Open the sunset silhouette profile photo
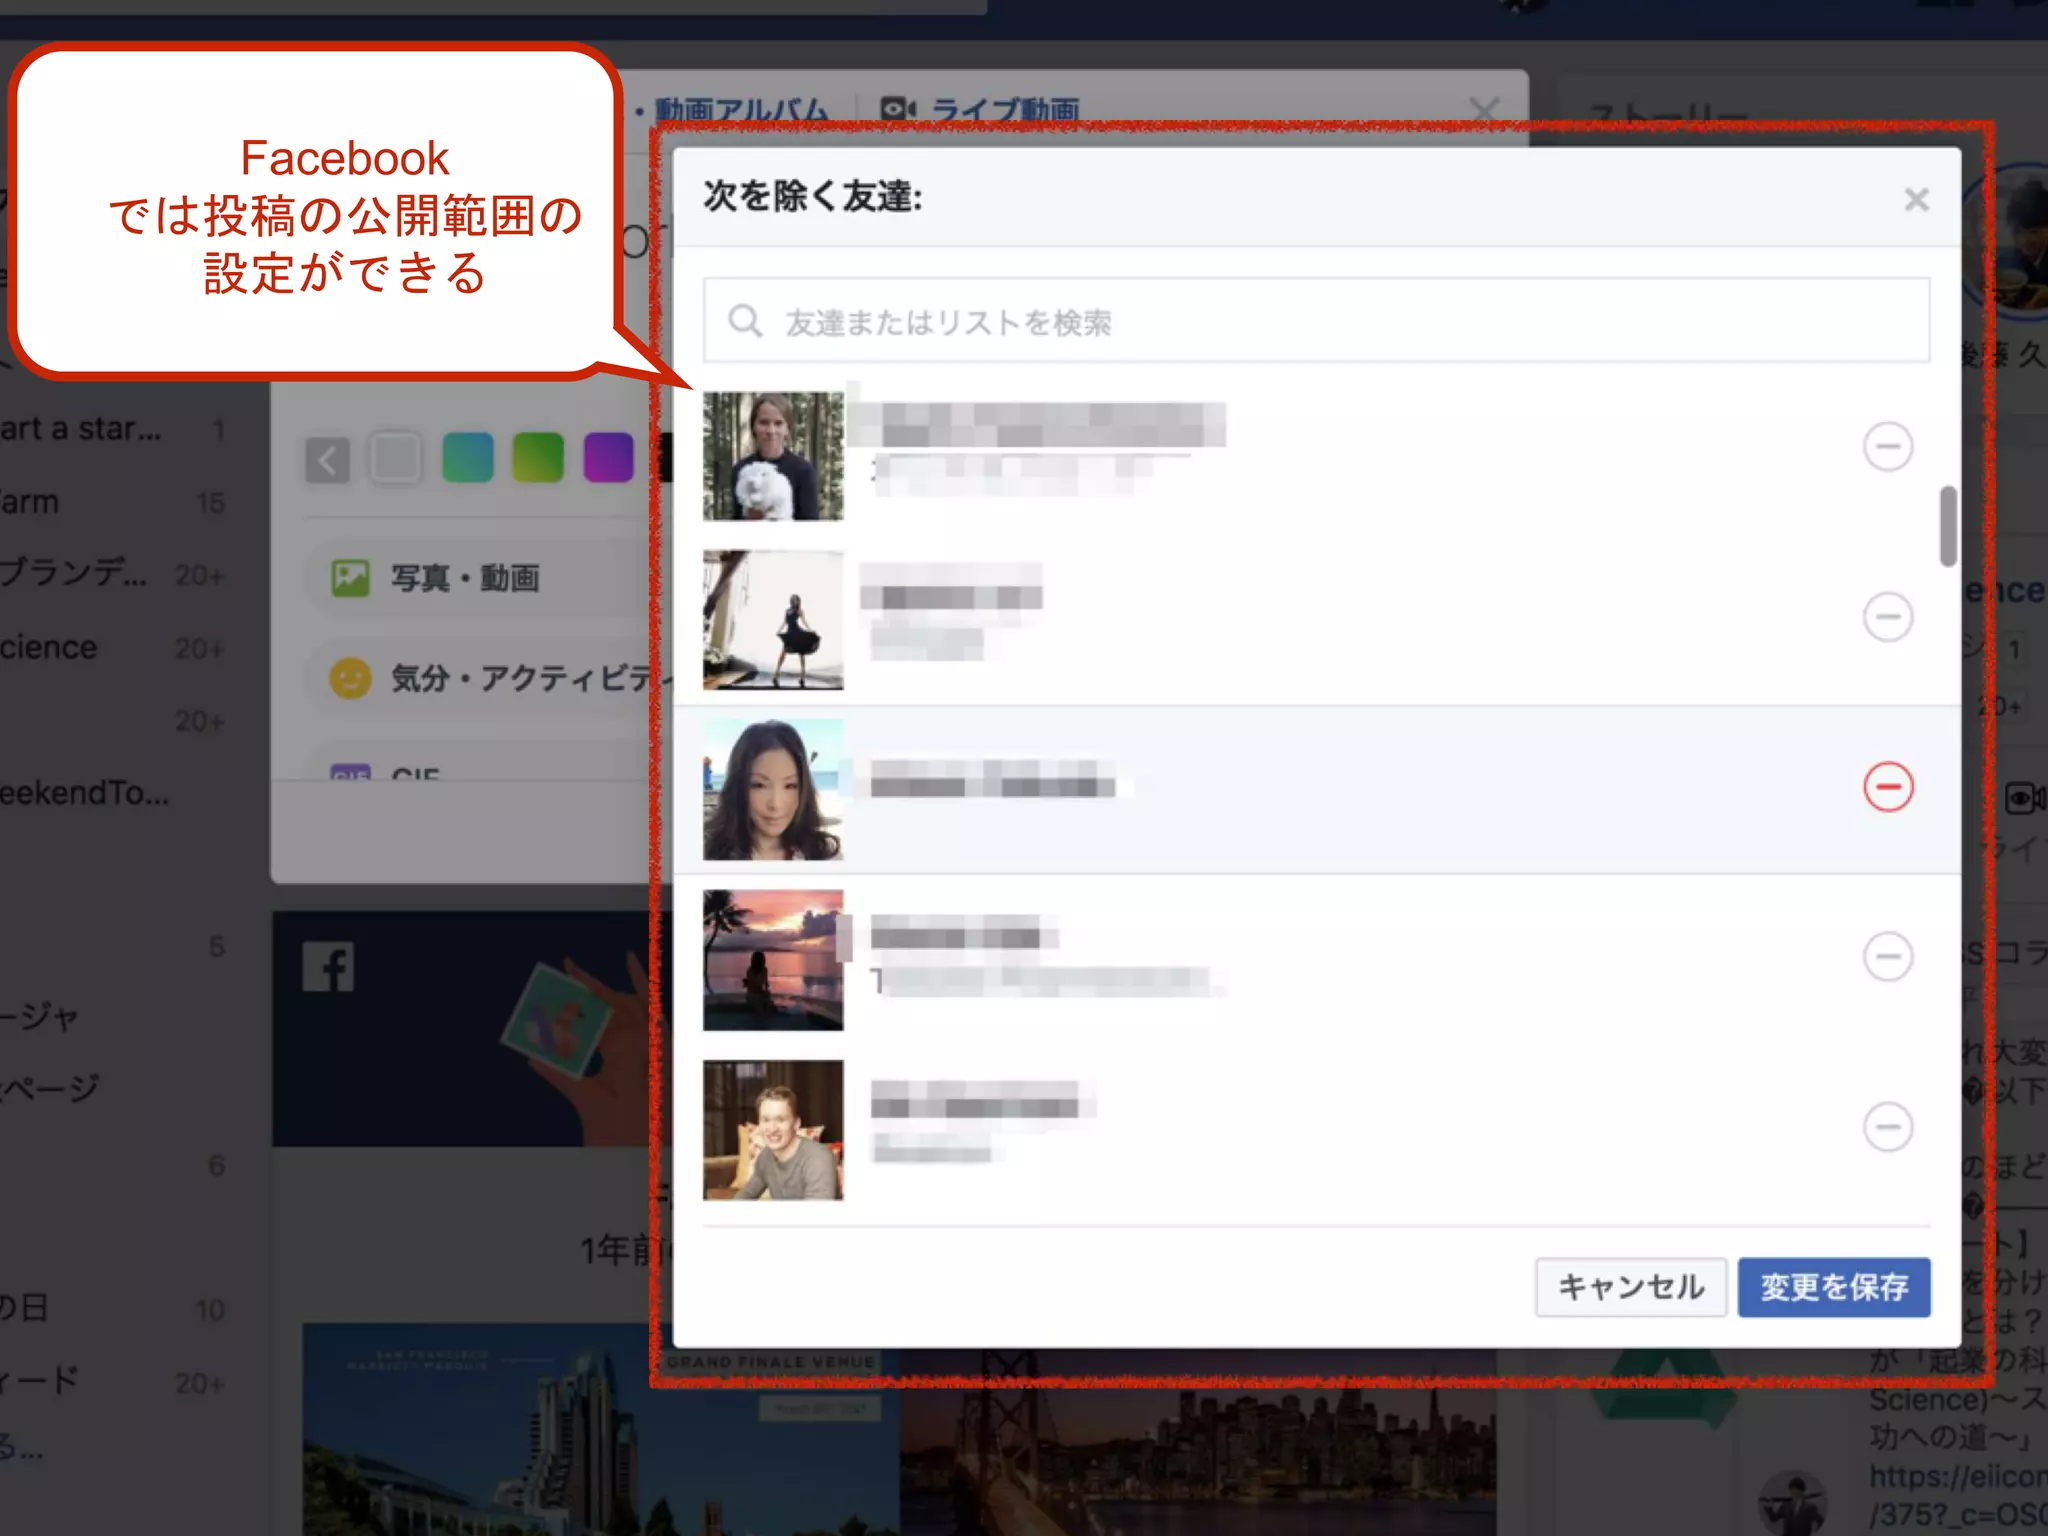This screenshot has width=2048, height=1536. pyautogui.click(x=773, y=960)
